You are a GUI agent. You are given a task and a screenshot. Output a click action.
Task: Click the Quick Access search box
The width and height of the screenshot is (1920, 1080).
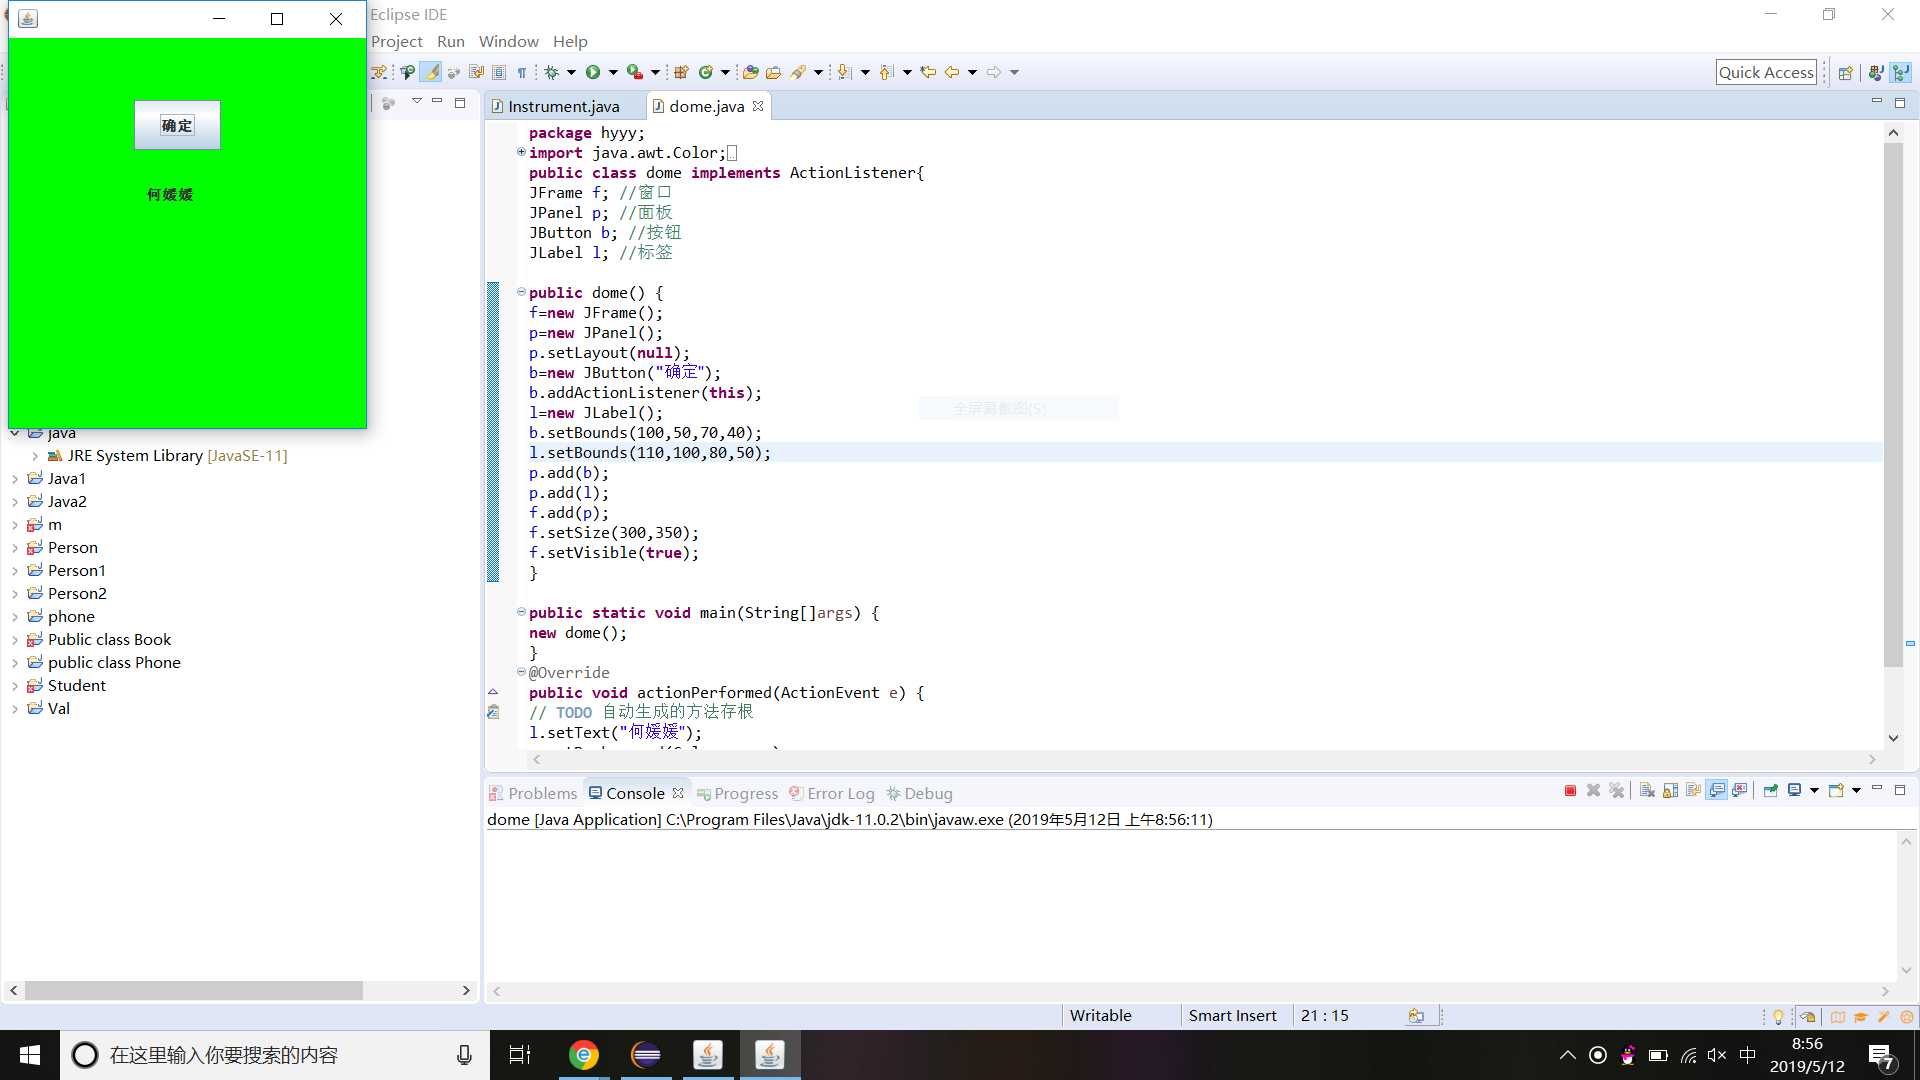(x=1766, y=72)
